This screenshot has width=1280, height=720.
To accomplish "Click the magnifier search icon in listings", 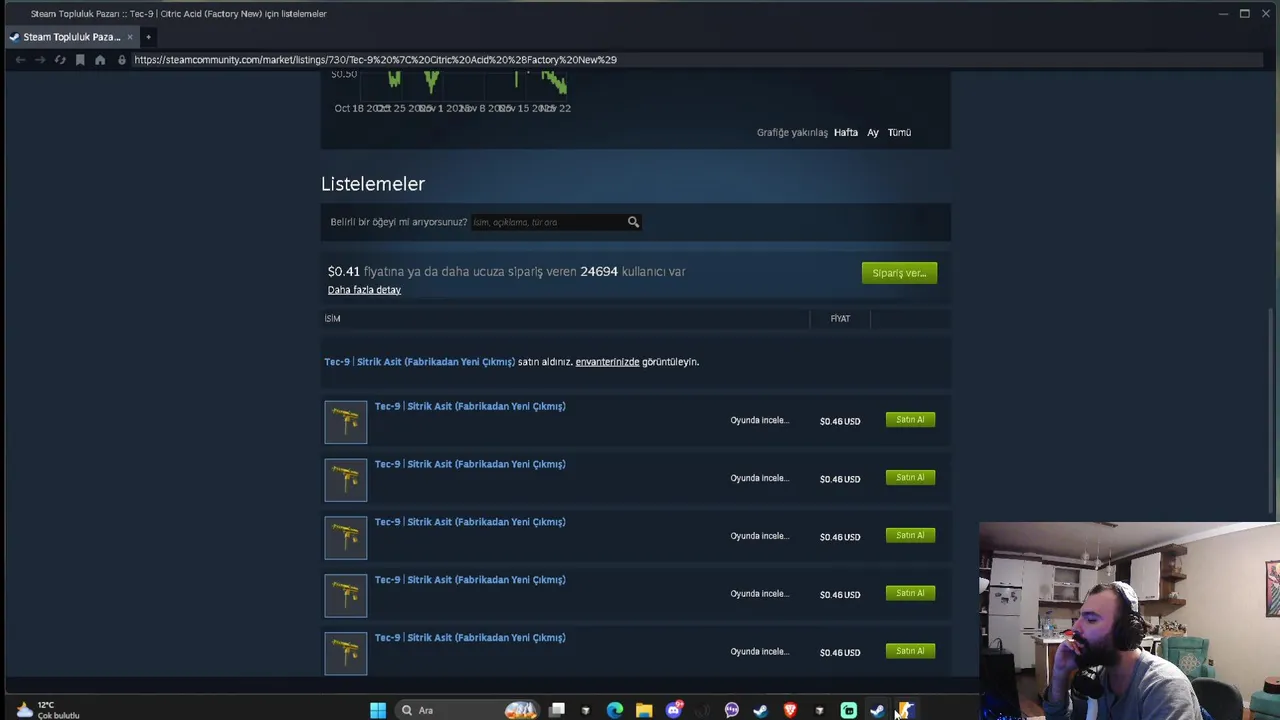I will (633, 222).
